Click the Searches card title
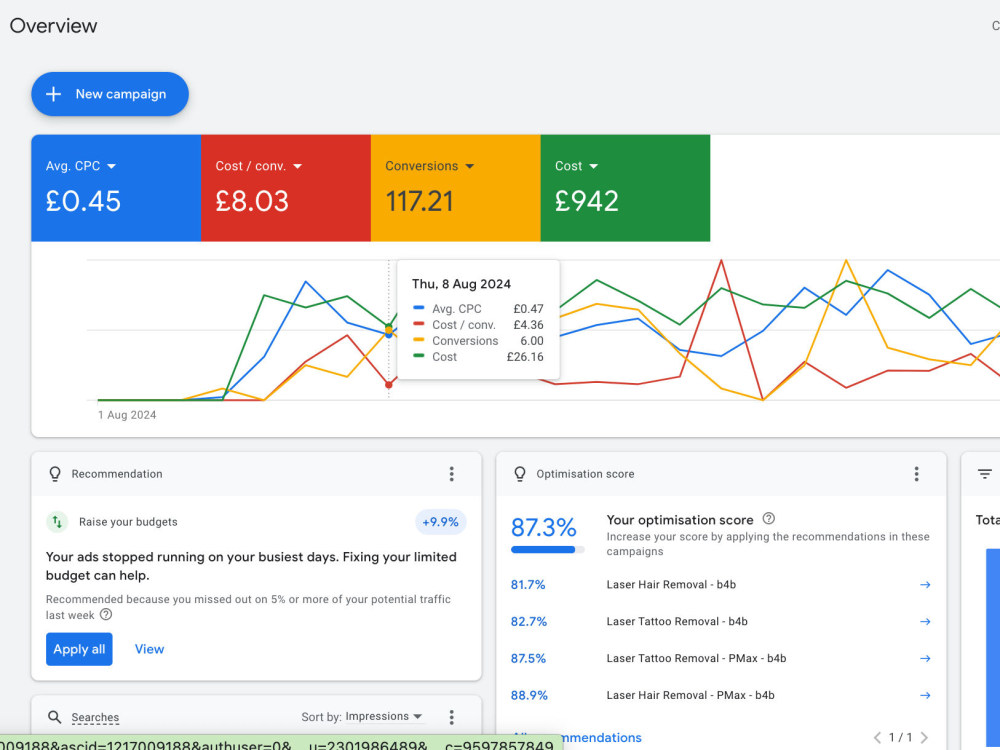1000x750 pixels. point(95,717)
